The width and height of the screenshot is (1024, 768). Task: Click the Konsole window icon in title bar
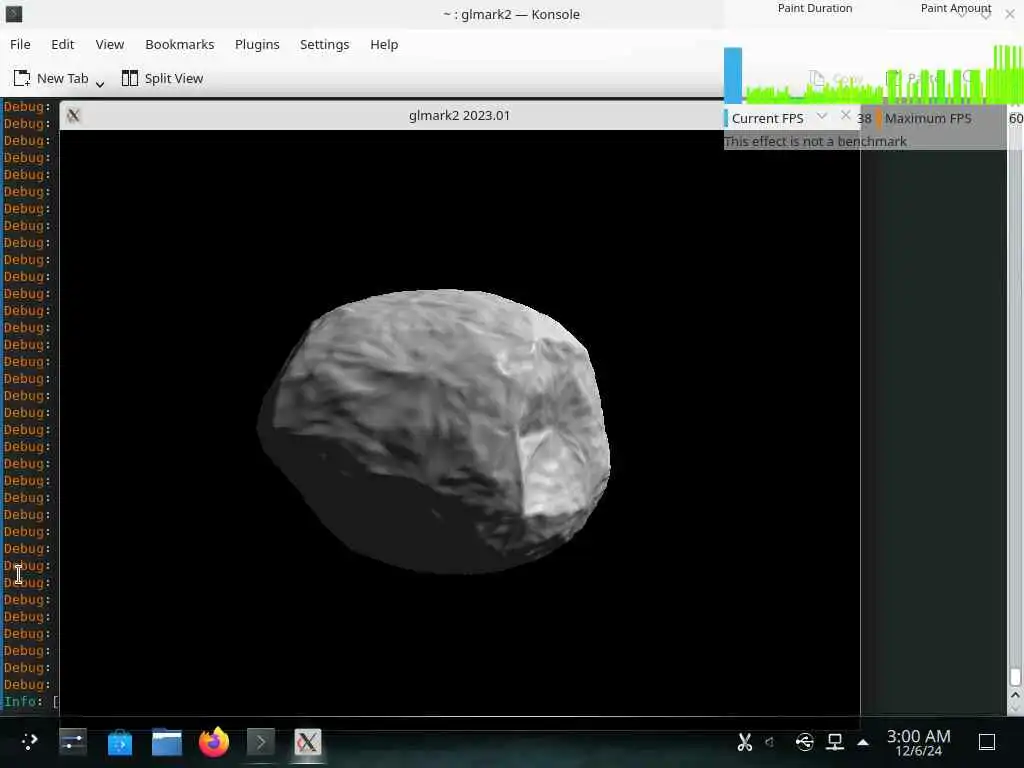pos(13,14)
